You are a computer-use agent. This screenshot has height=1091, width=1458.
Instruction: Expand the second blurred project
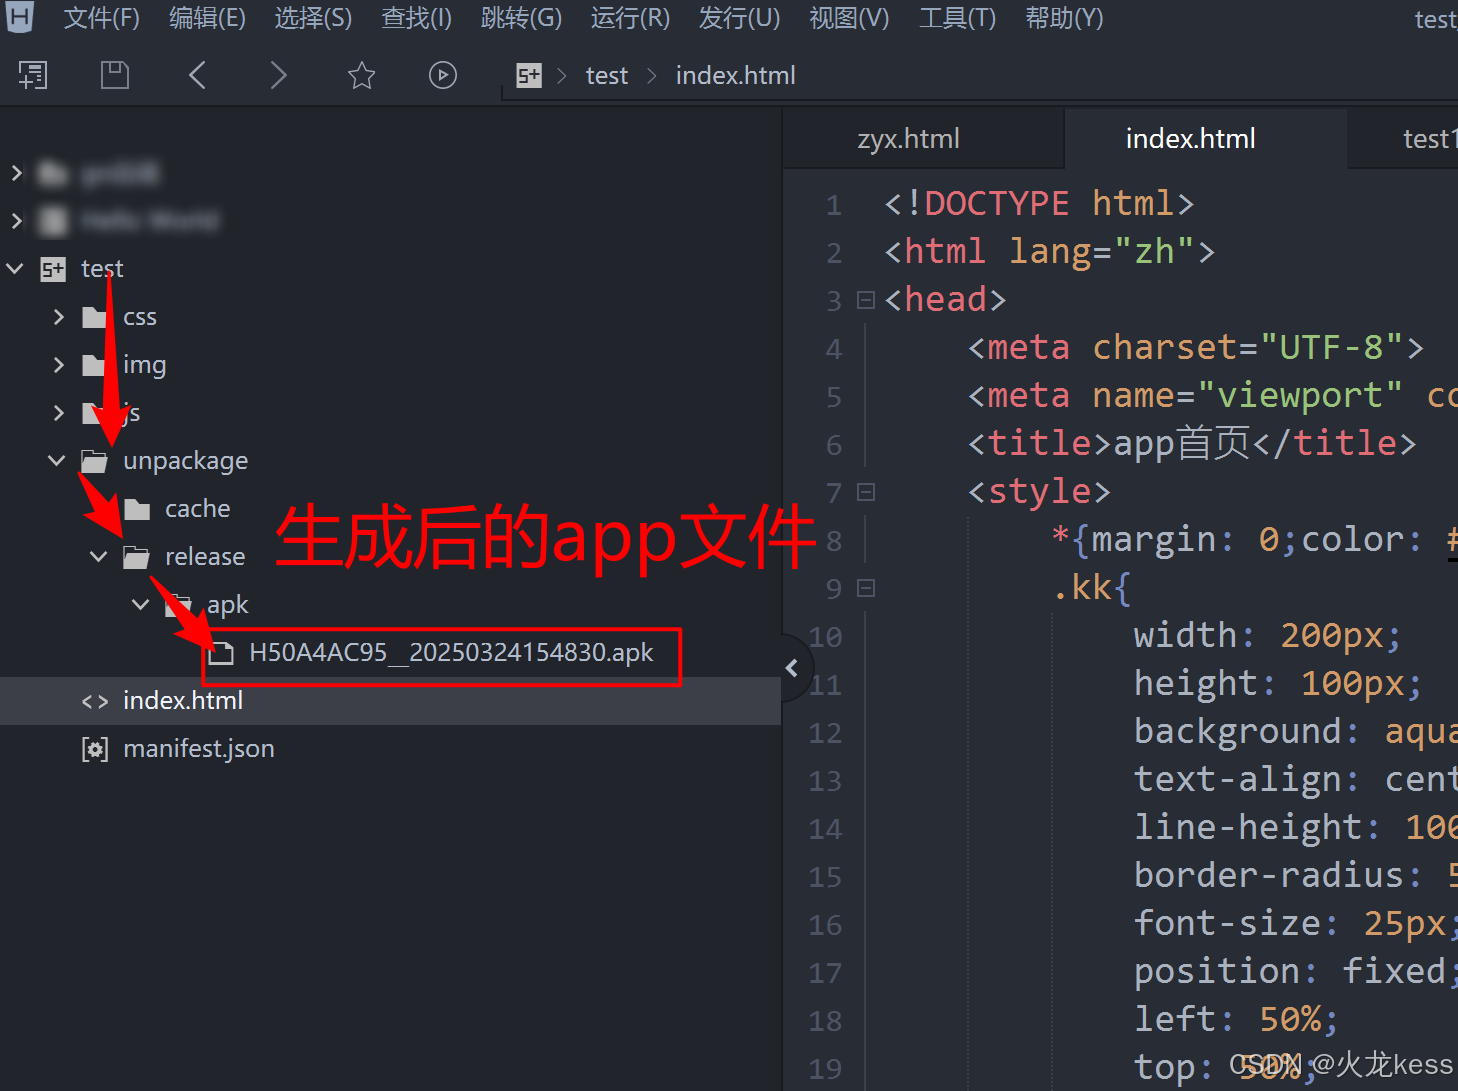16,220
